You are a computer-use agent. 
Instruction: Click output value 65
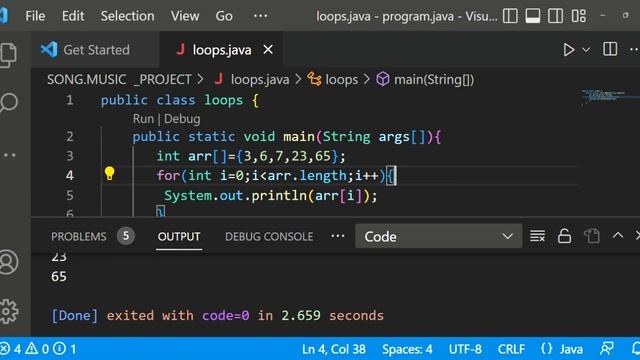(59, 276)
